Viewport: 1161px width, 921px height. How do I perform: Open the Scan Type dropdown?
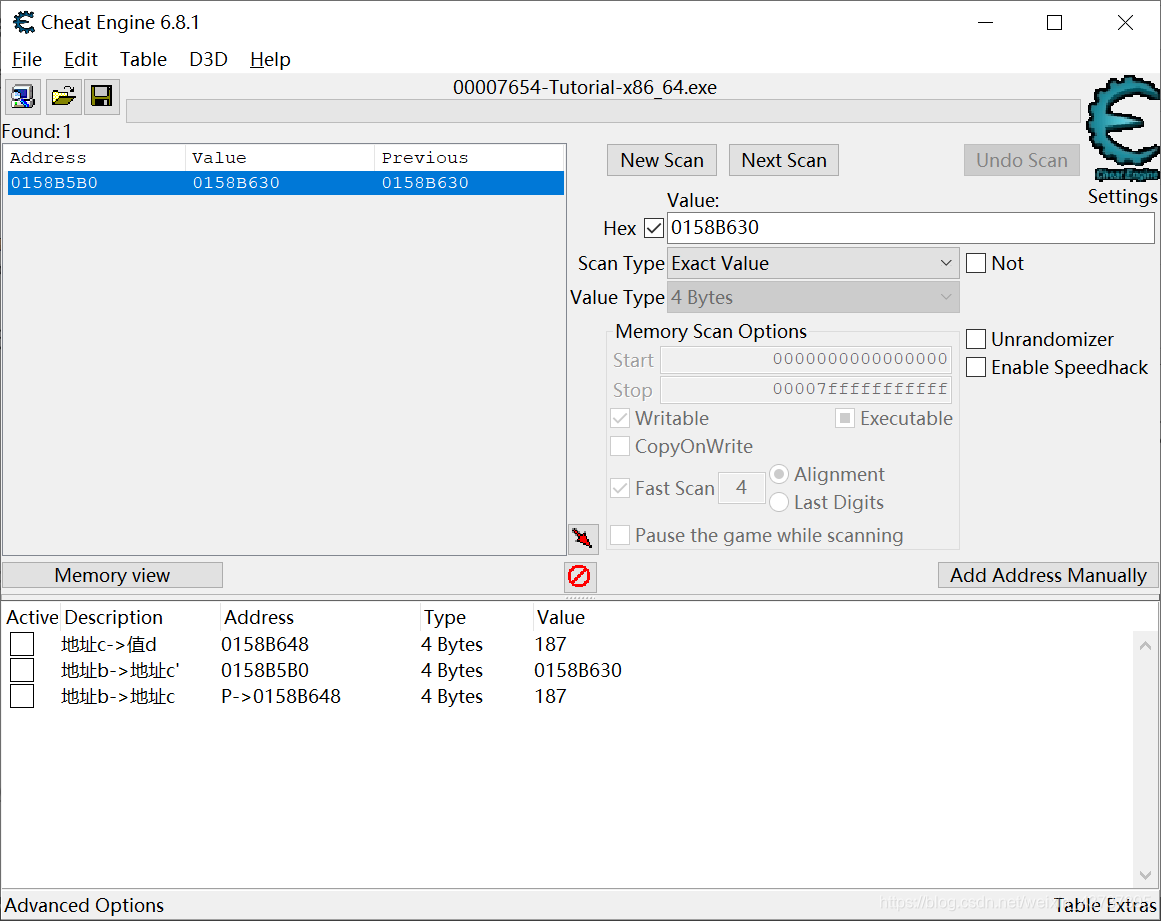pos(813,264)
